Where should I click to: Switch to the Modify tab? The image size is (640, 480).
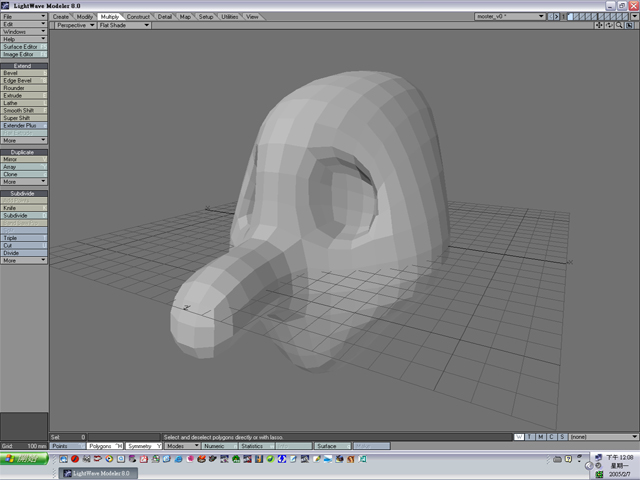coord(84,17)
